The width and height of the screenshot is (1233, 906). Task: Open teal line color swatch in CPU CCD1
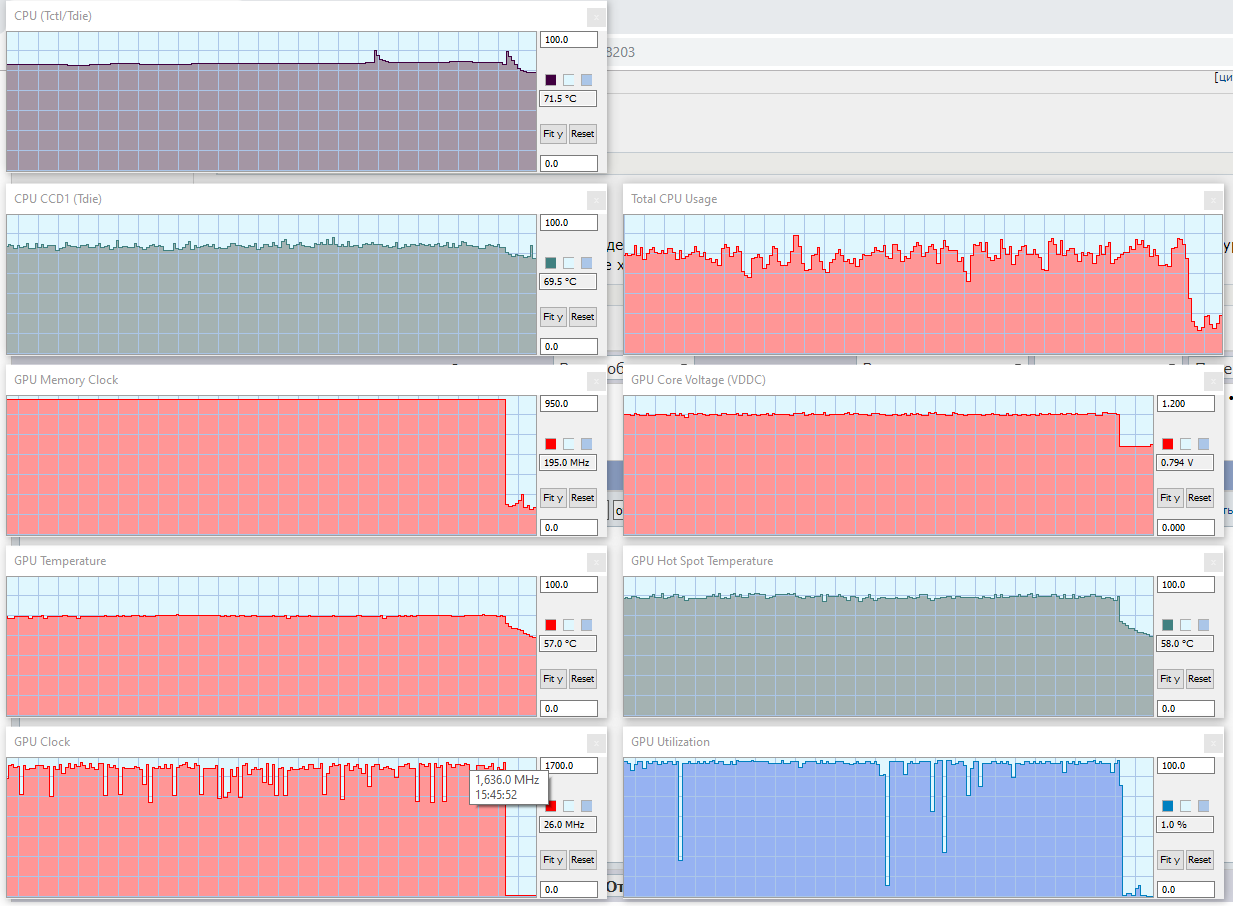(x=551, y=263)
